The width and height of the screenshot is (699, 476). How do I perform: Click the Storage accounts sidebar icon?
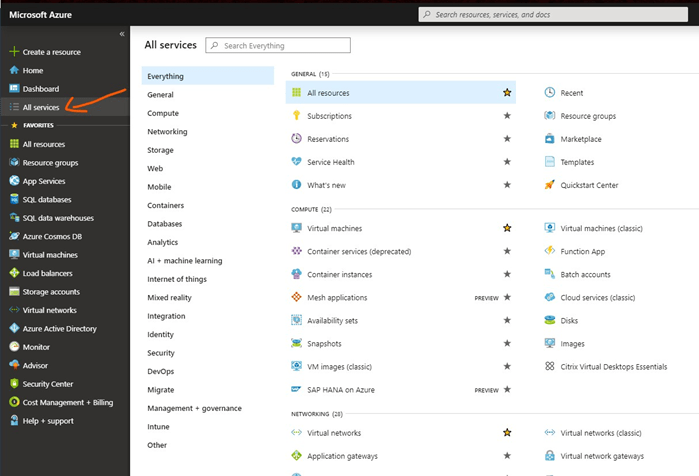[x=14, y=291]
